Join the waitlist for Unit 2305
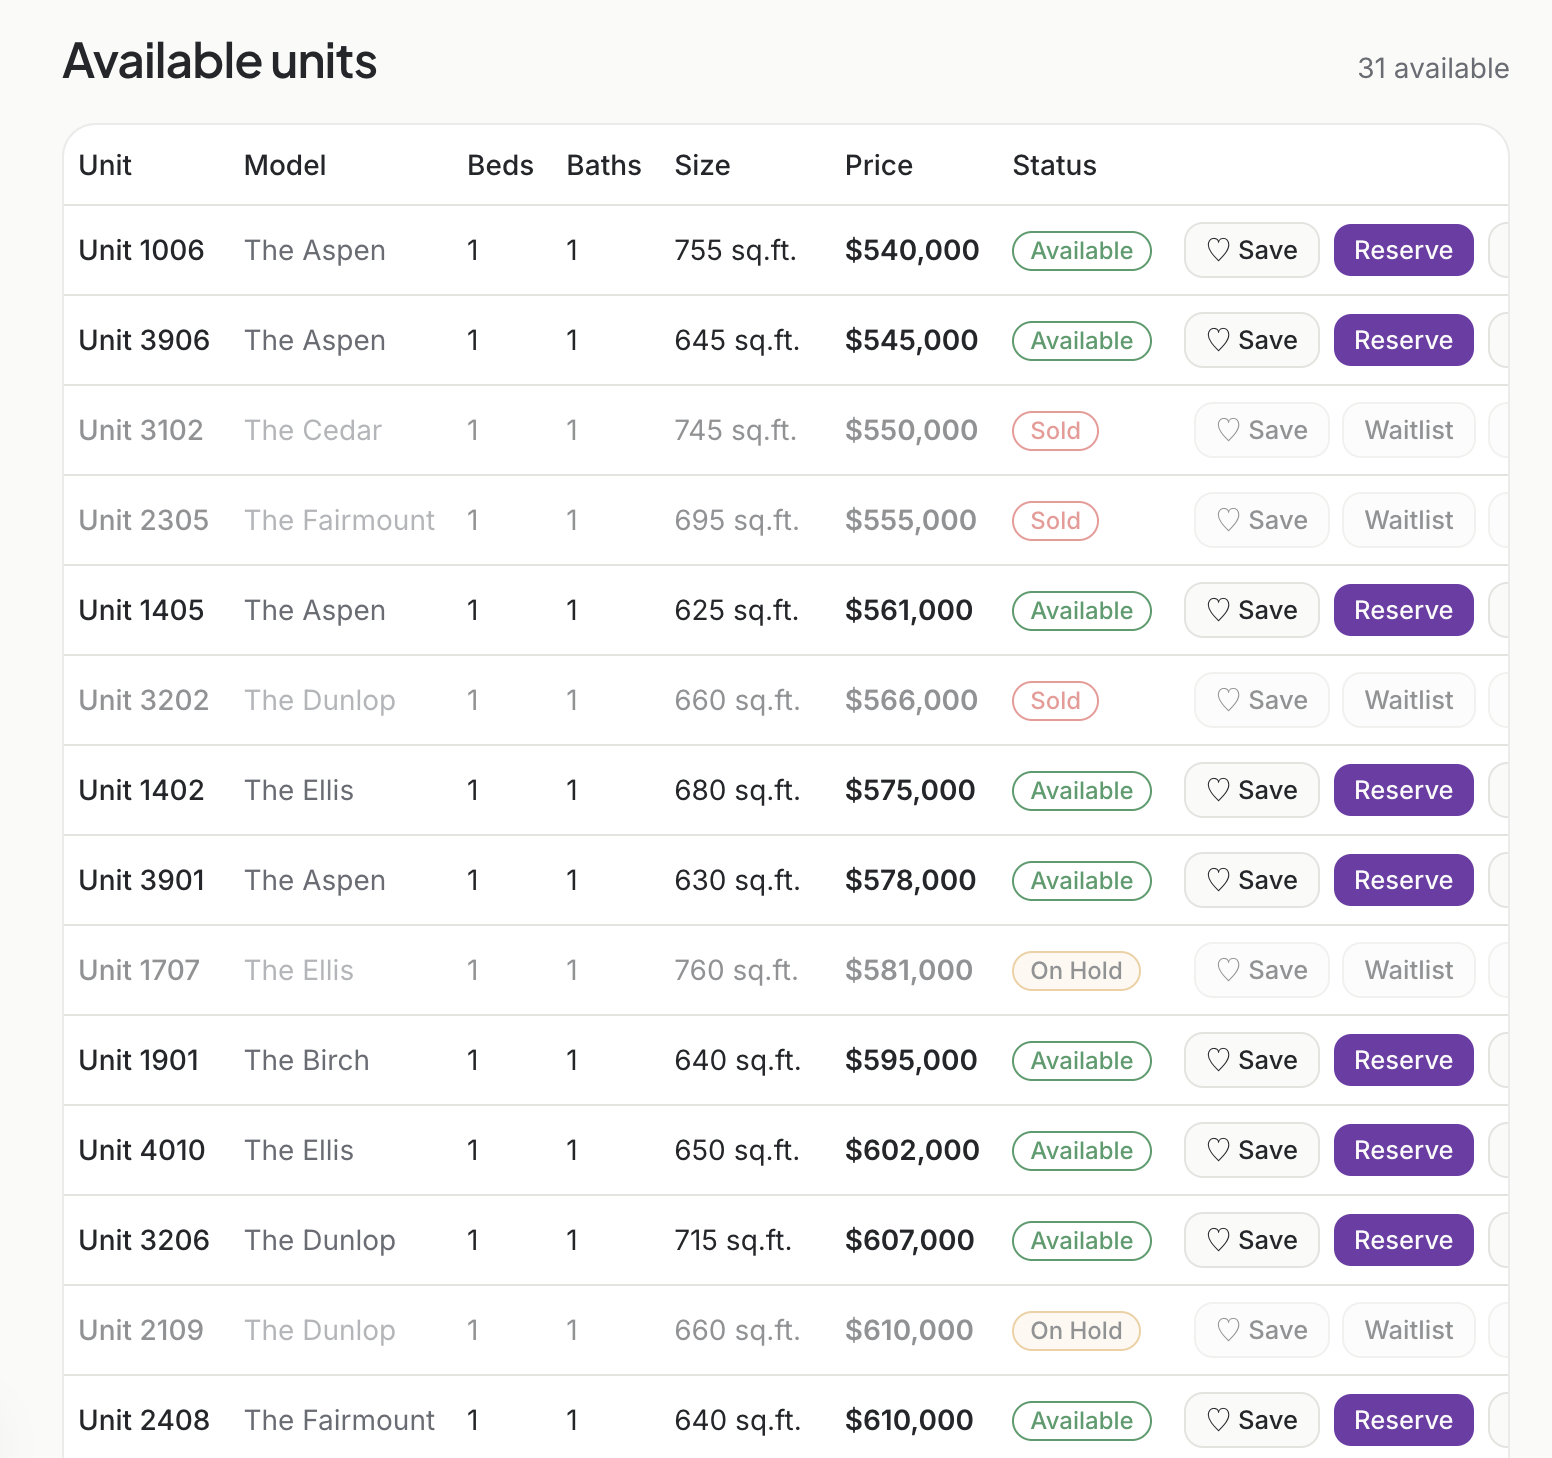Screen dimensions: 1552x1458 click(x=1409, y=520)
